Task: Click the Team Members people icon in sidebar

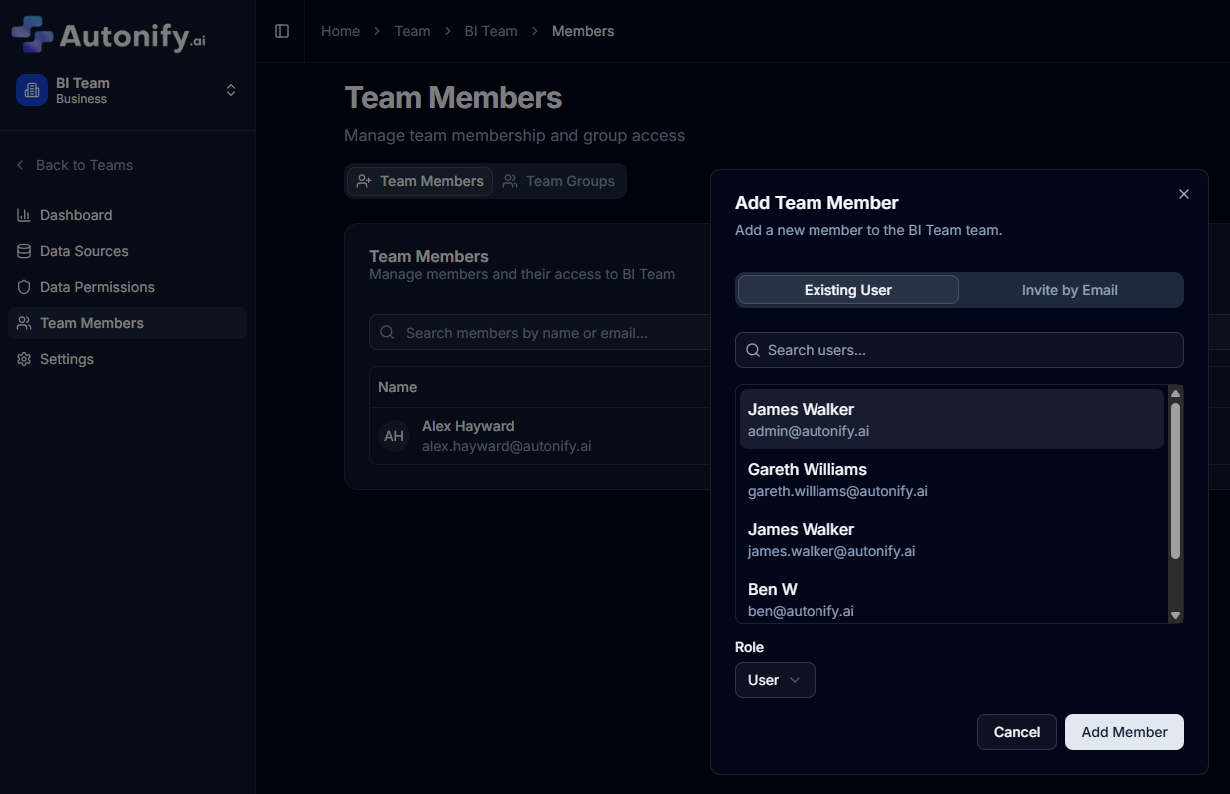Action: pos(24,323)
